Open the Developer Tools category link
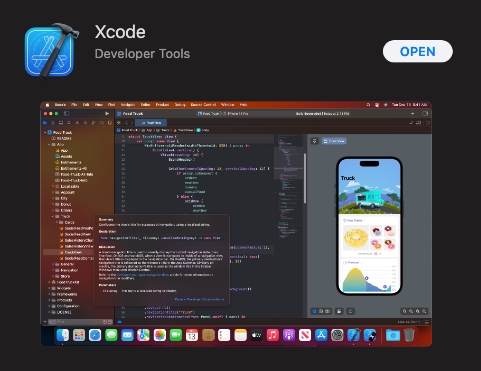The height and width of the screenshot is (371, 481). coord(142,54)
